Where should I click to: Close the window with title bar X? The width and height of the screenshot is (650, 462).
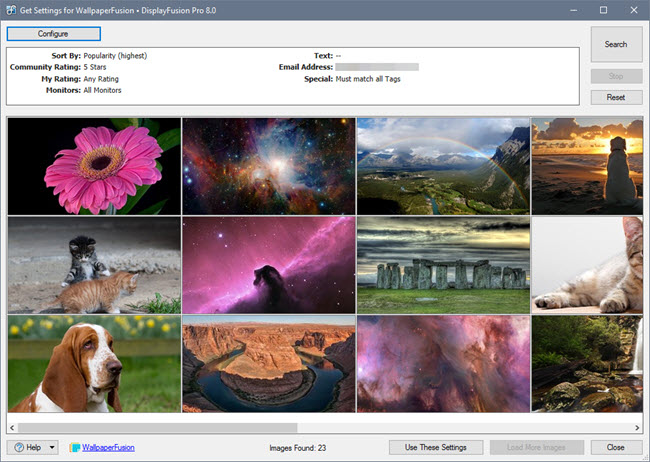pyautogui.click(x=634, y=10)
